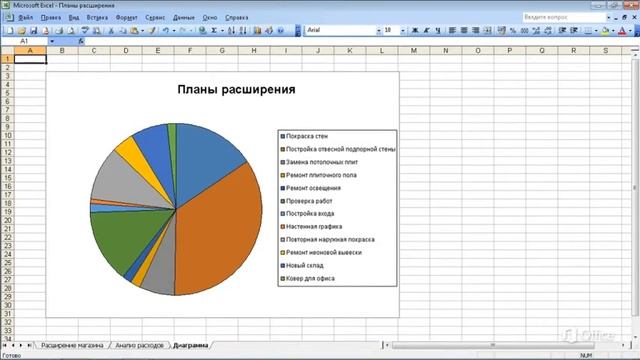Click the Open file folder icon
The width and height of the screenshot is (640, 360).
click(x=22, y=30)
